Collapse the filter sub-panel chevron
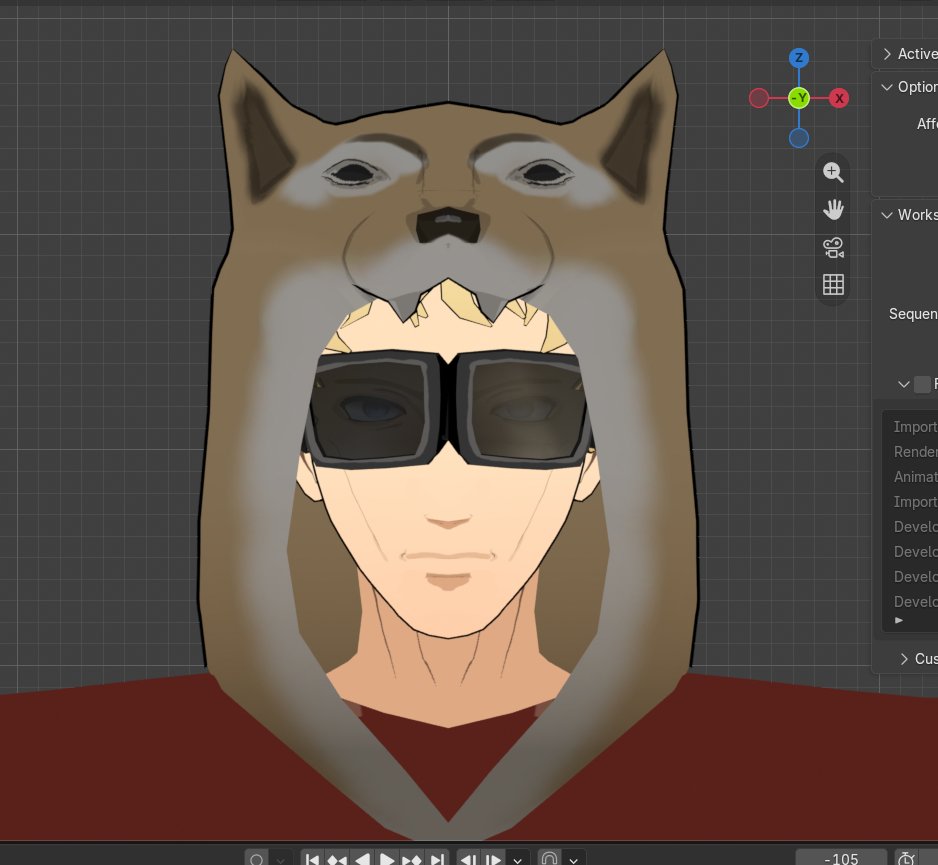This screenshot has height=865, width=938. 904,384
